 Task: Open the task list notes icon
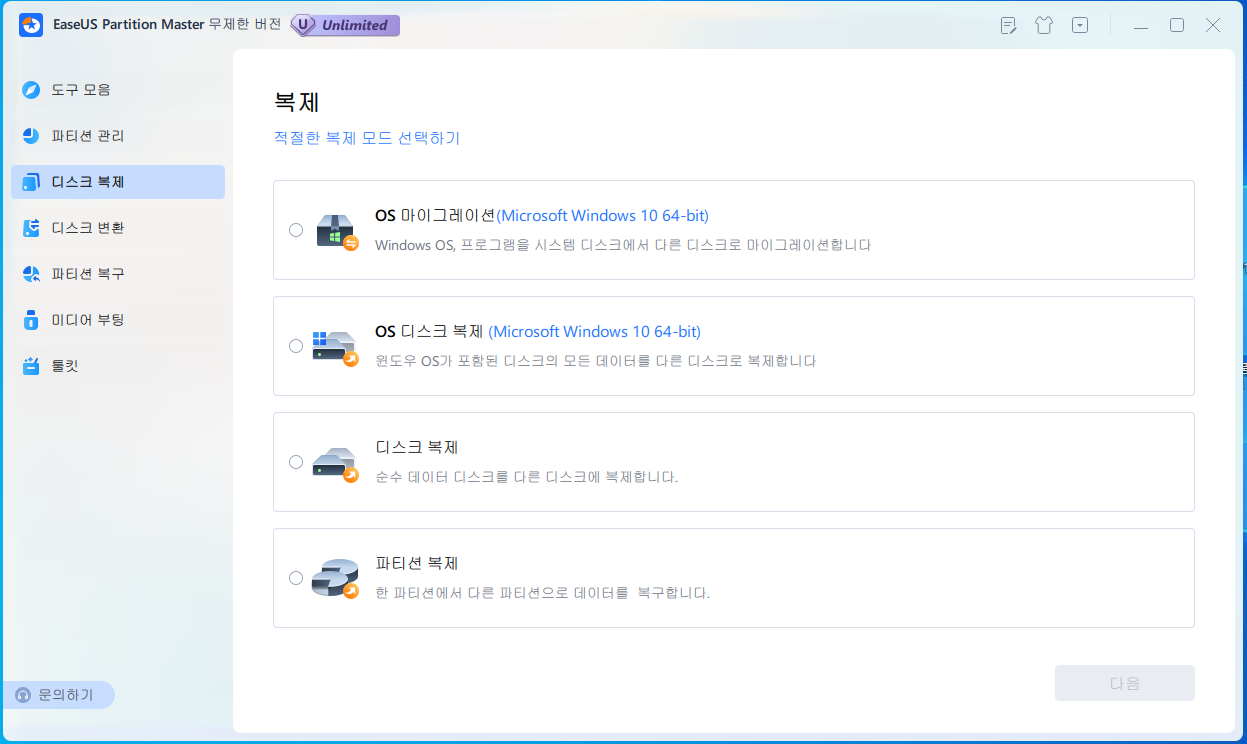pos(1009,26)
